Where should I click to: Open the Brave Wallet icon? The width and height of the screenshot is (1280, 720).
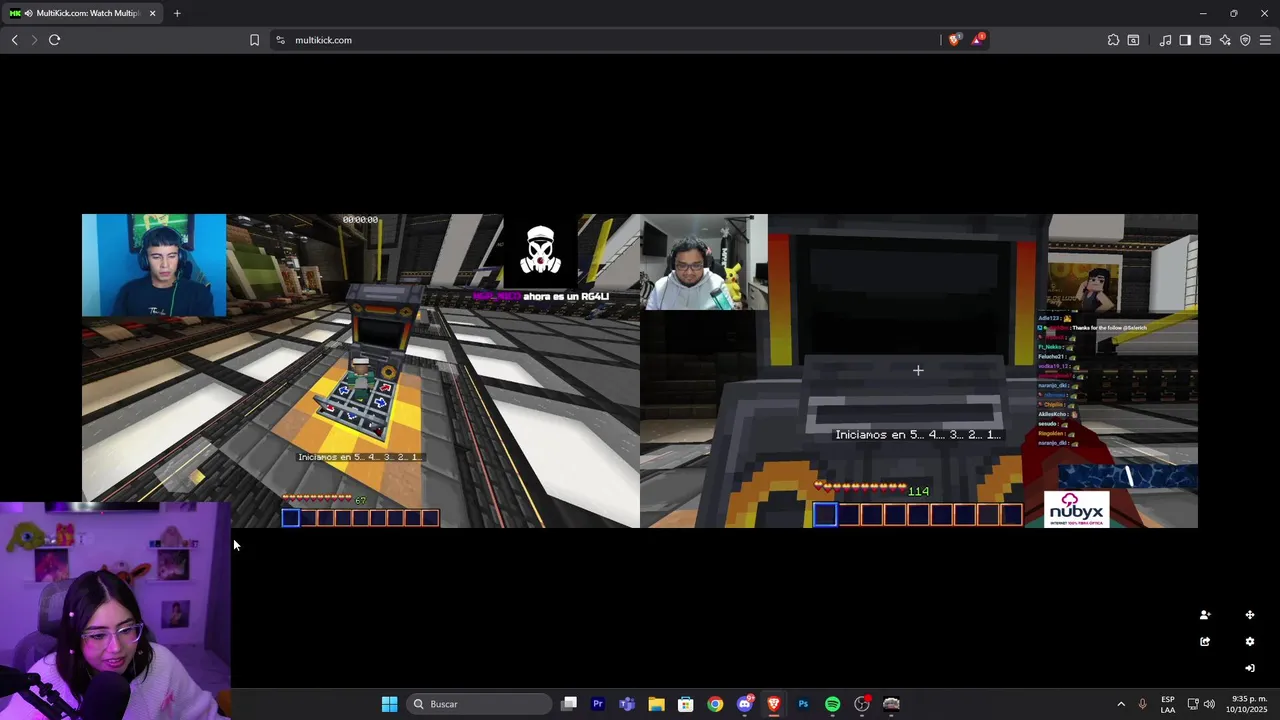point(1205,40)
